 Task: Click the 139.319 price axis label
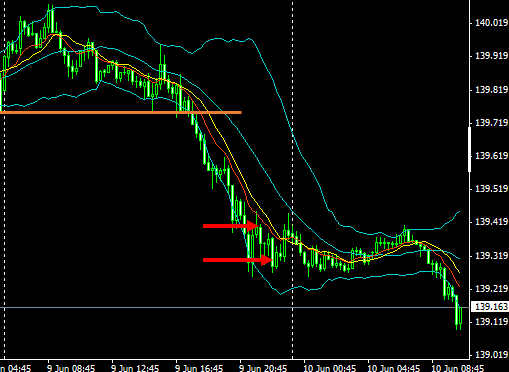pyautogui.click(x=491, y=256)
